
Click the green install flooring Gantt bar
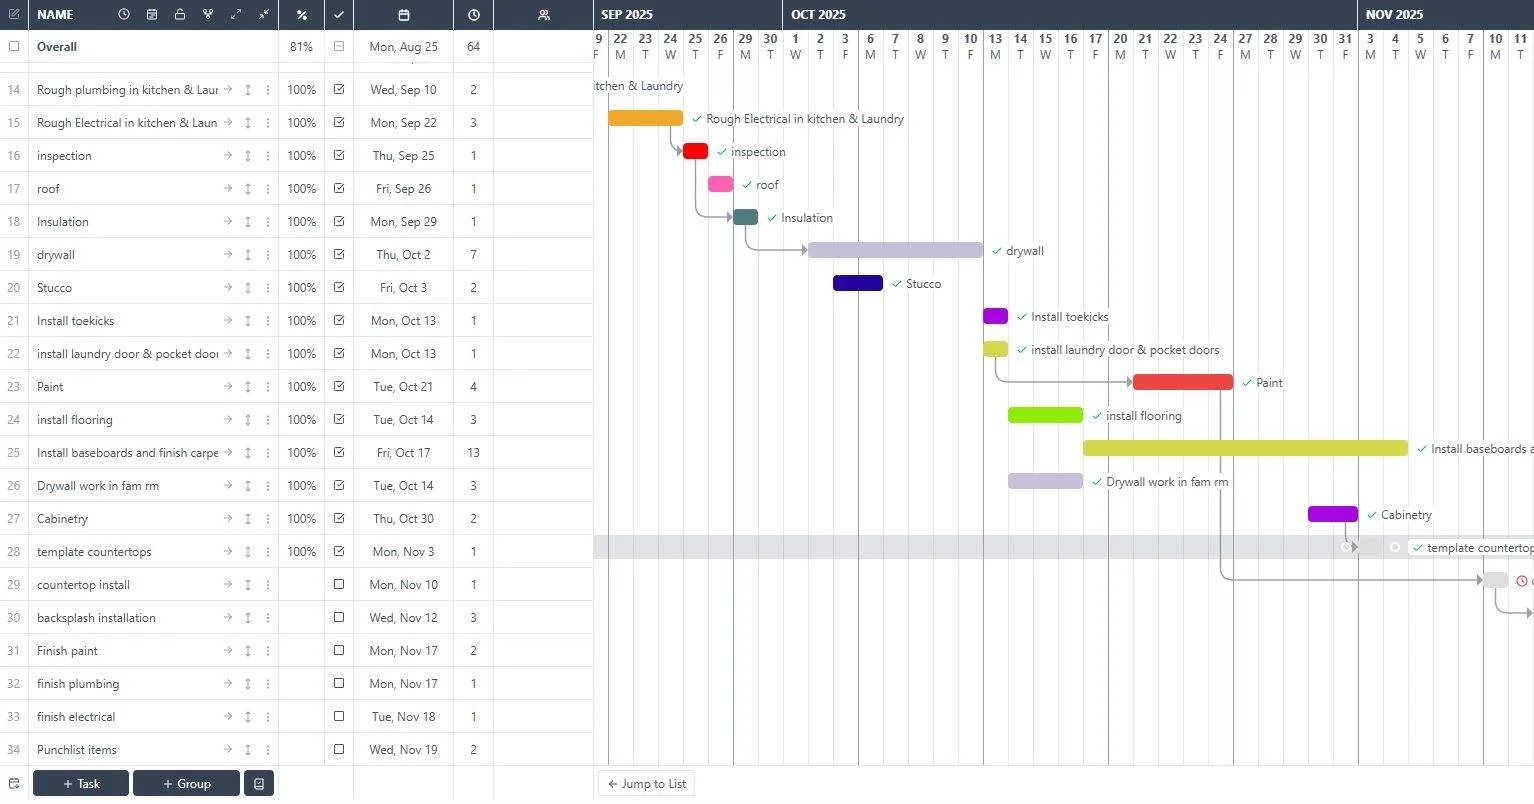1045,415
